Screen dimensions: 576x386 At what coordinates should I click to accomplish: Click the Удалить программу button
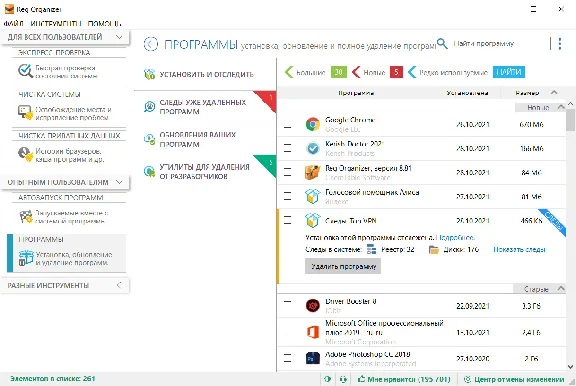[x=343, y=266]
